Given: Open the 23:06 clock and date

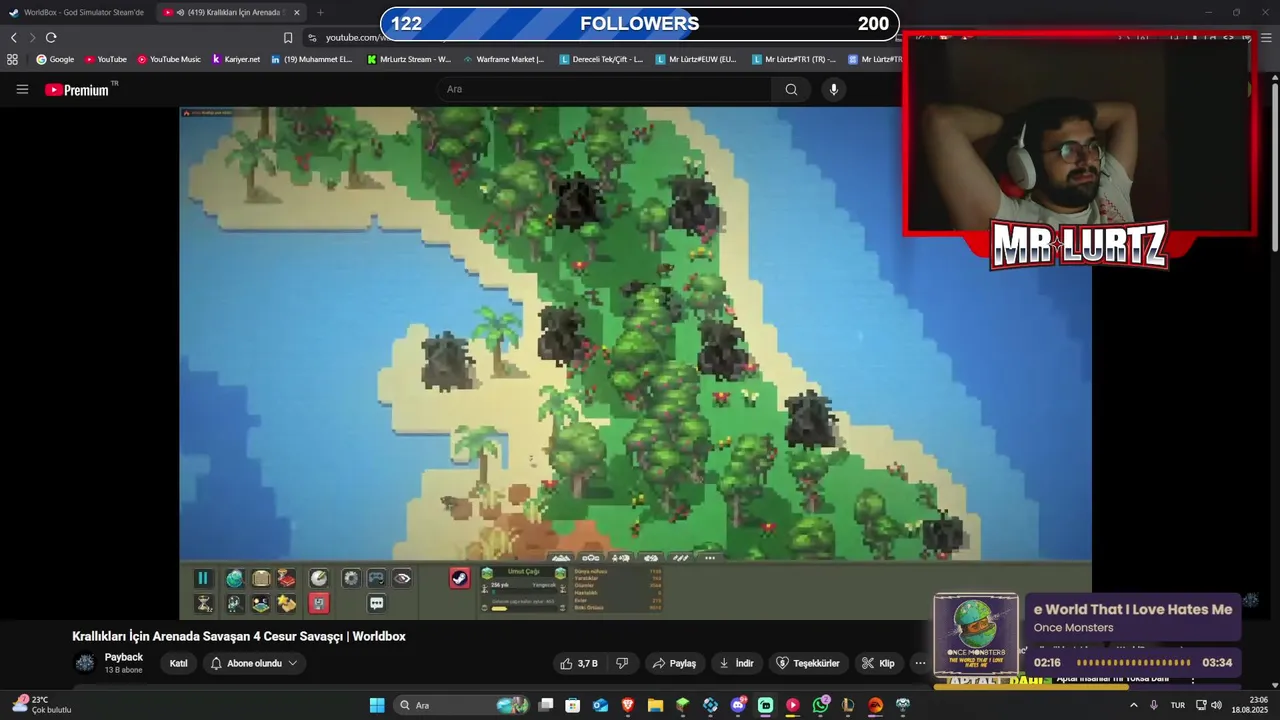Looking at the screenshot, I should pos(1250,705).
